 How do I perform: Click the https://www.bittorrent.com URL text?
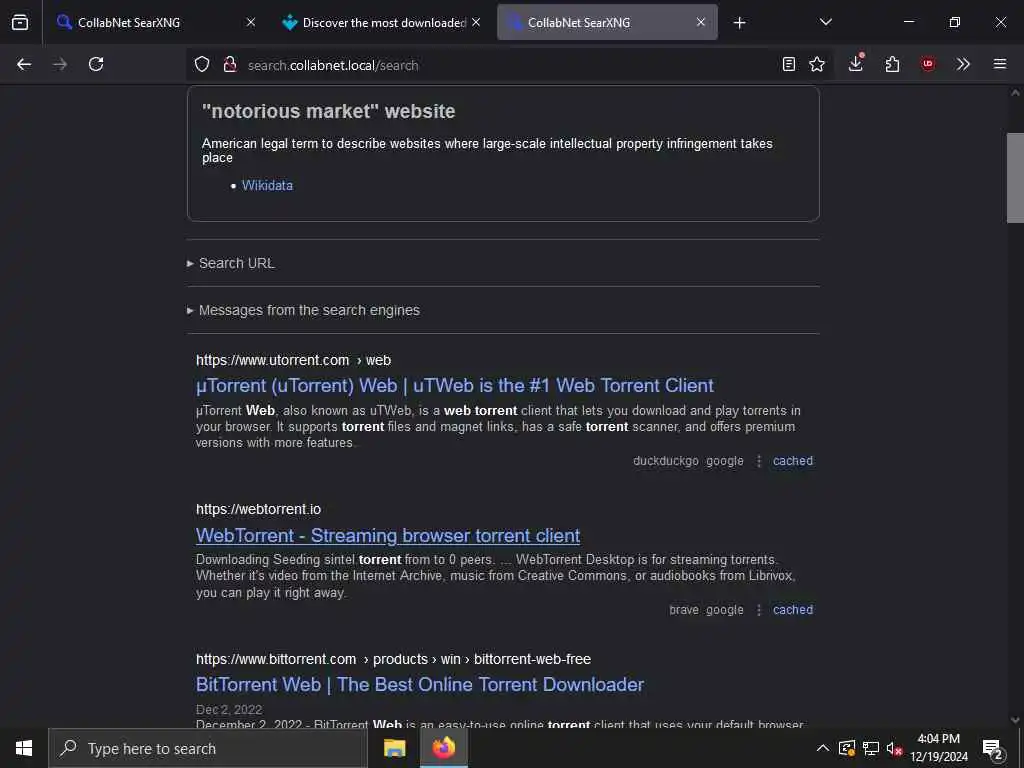(276, 660)
